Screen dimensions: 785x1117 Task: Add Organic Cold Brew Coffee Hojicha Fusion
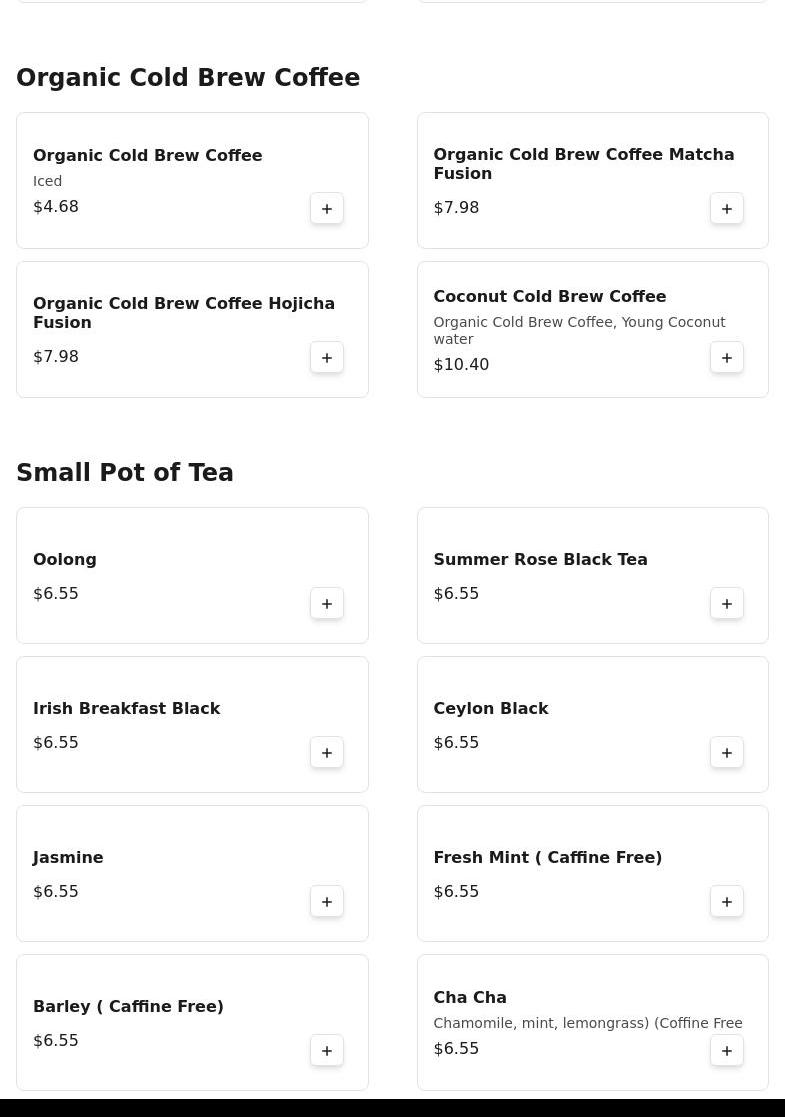(x=327, y=357)
